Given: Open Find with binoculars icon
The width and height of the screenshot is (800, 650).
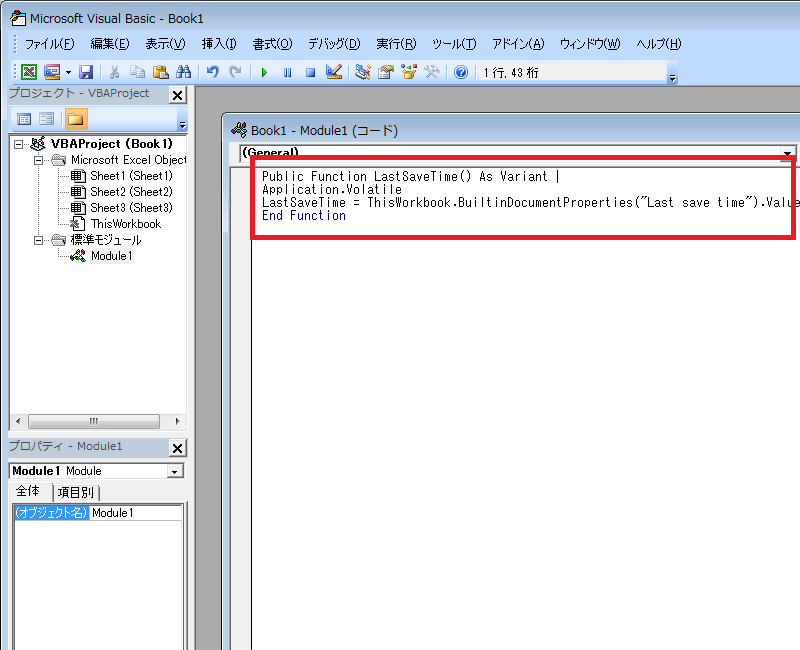Looking at the screenshot, I should point(184,72).
